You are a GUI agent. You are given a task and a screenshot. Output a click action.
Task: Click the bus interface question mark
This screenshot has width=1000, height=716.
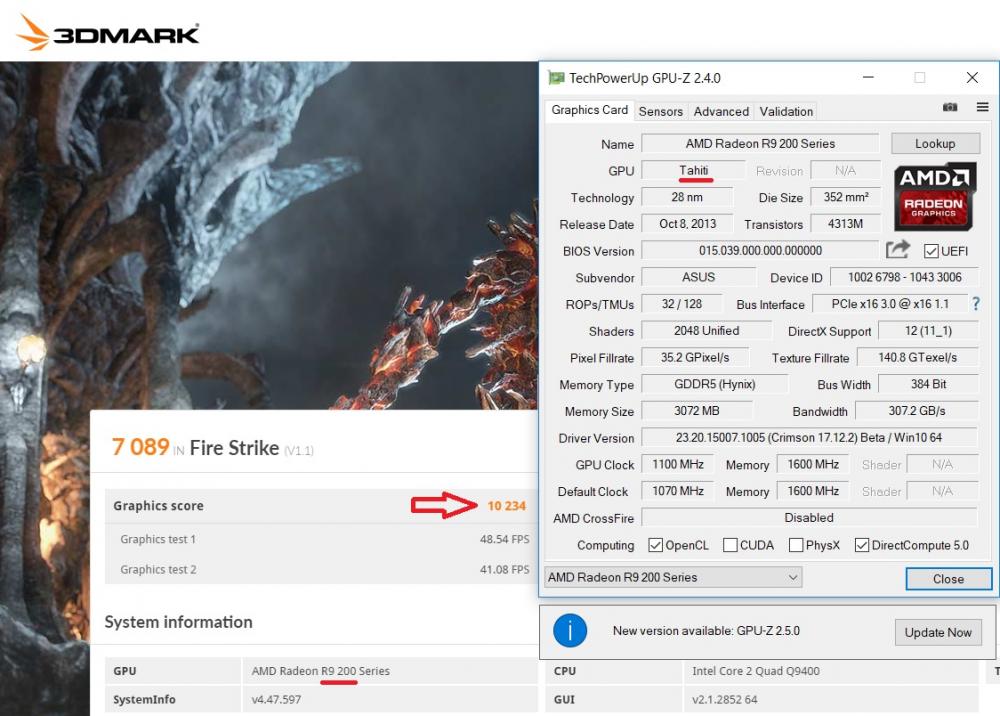point(976,304)
